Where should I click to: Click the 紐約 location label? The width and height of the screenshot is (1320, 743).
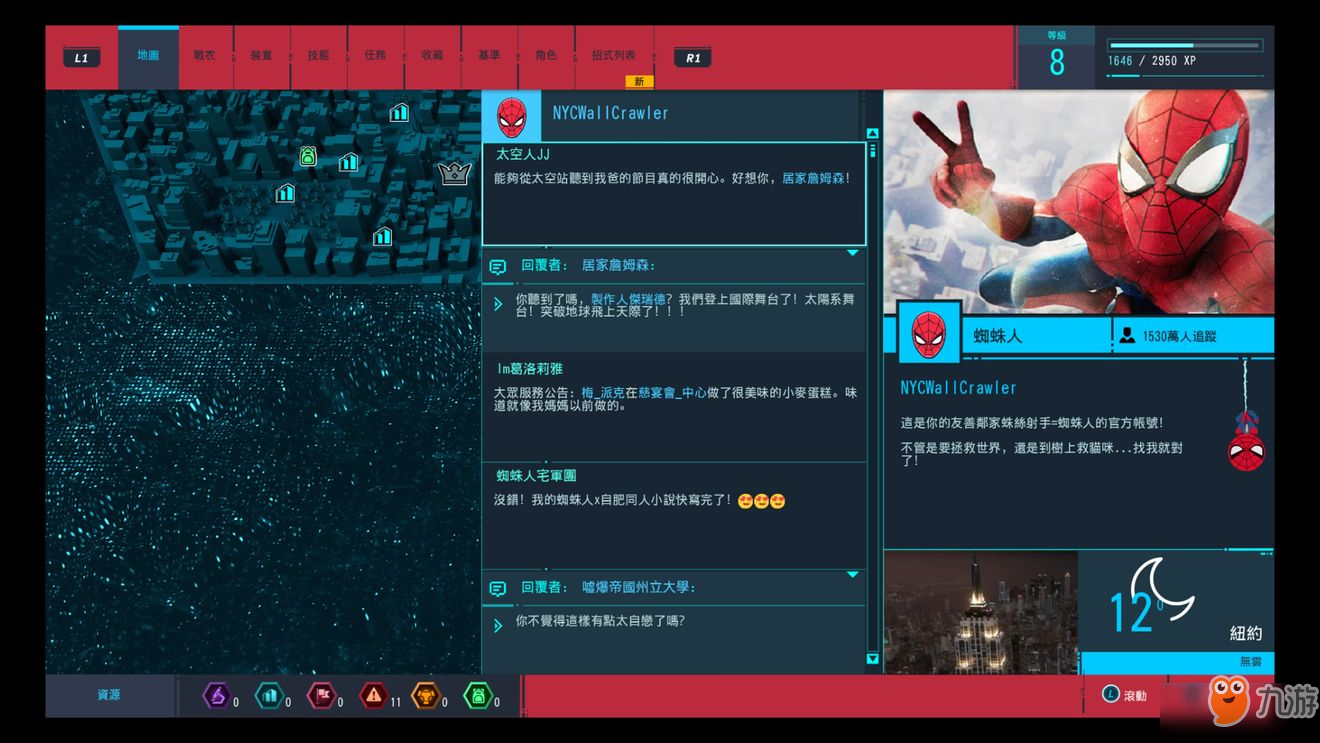click(x=1246, y=633)
